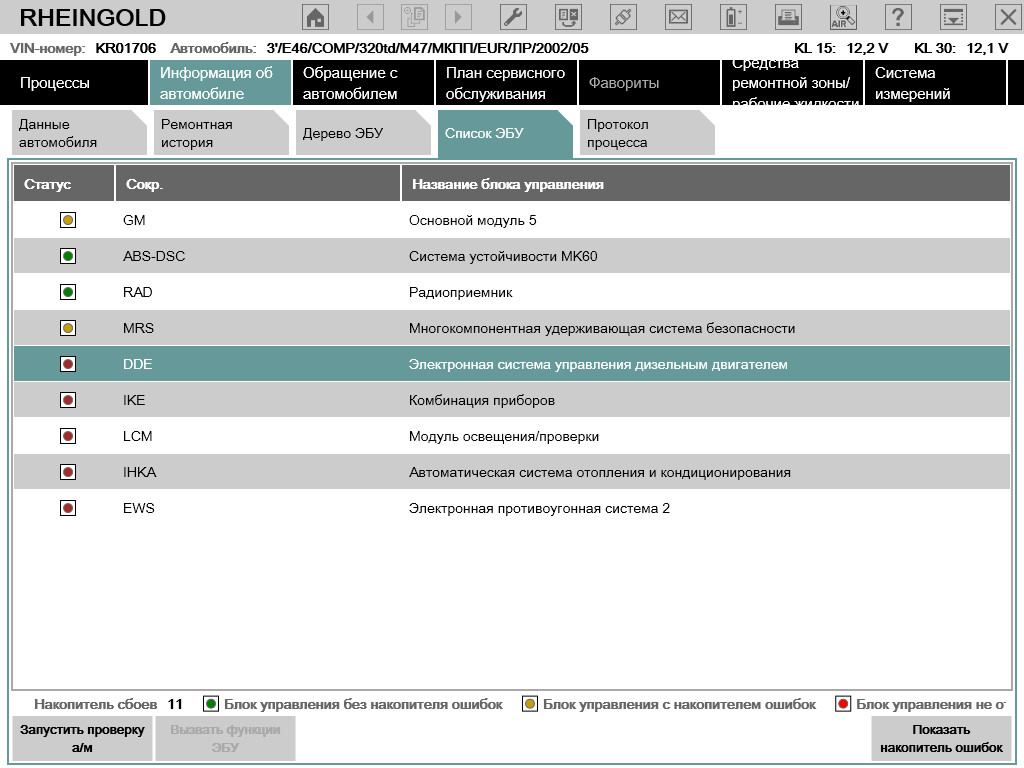This screenshot has width=1024, height=768.
Task: Go to the home screen icon
Action: [x=315, y=17]
